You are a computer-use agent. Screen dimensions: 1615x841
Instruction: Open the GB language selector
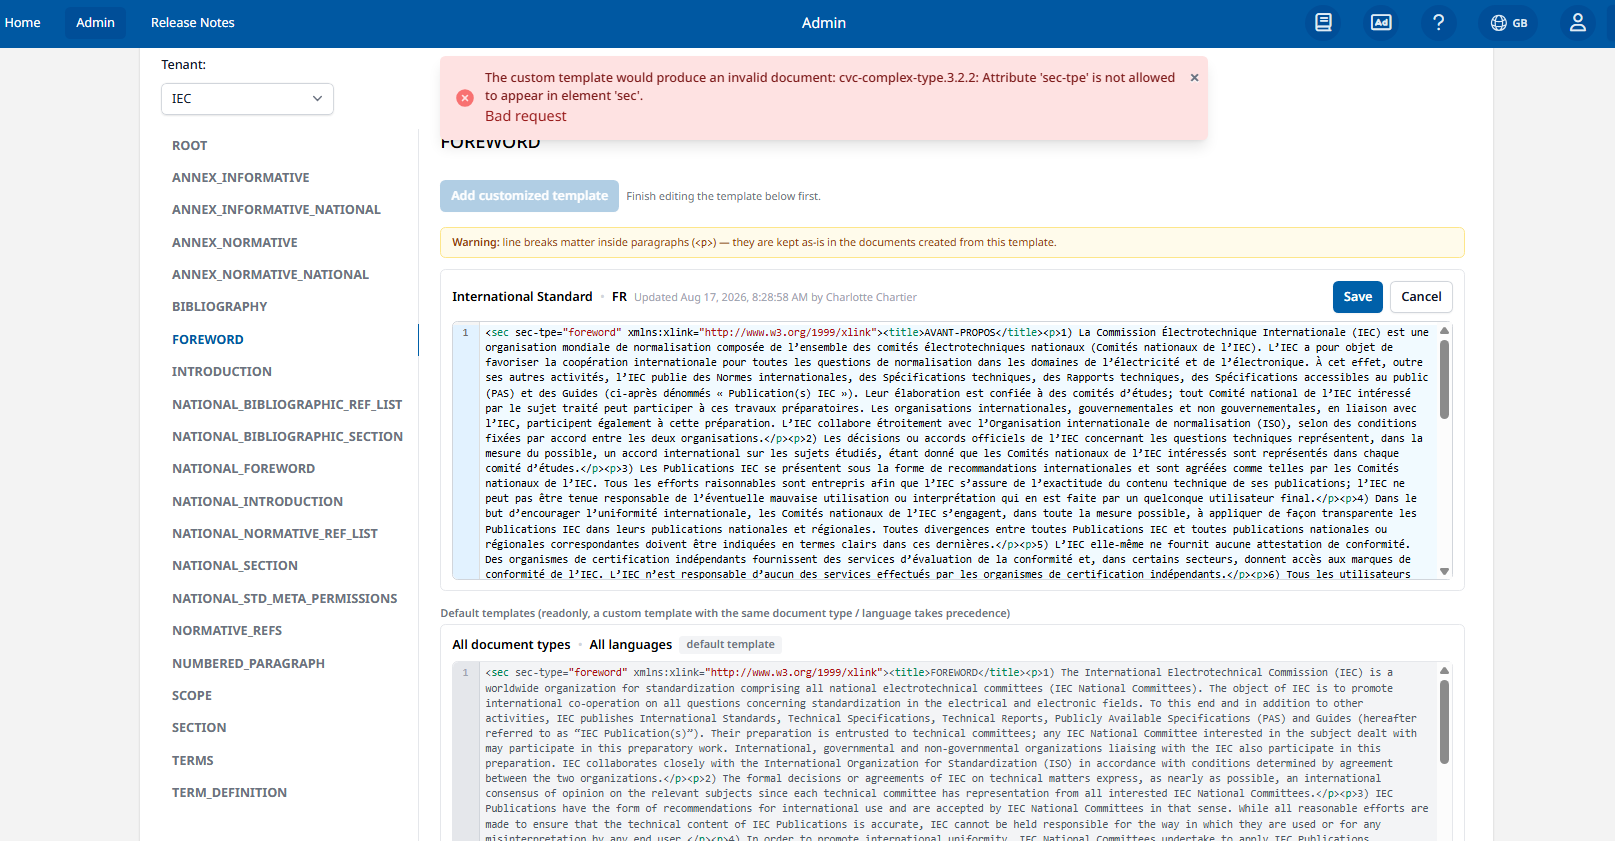(x=1509, y=22)
